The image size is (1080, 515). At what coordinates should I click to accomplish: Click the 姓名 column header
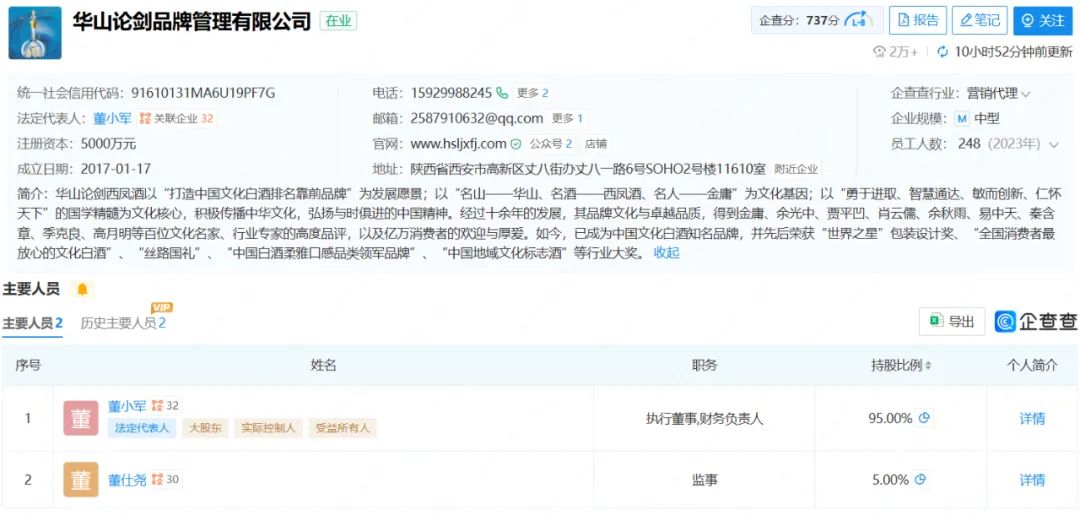(x=323, y=366)
